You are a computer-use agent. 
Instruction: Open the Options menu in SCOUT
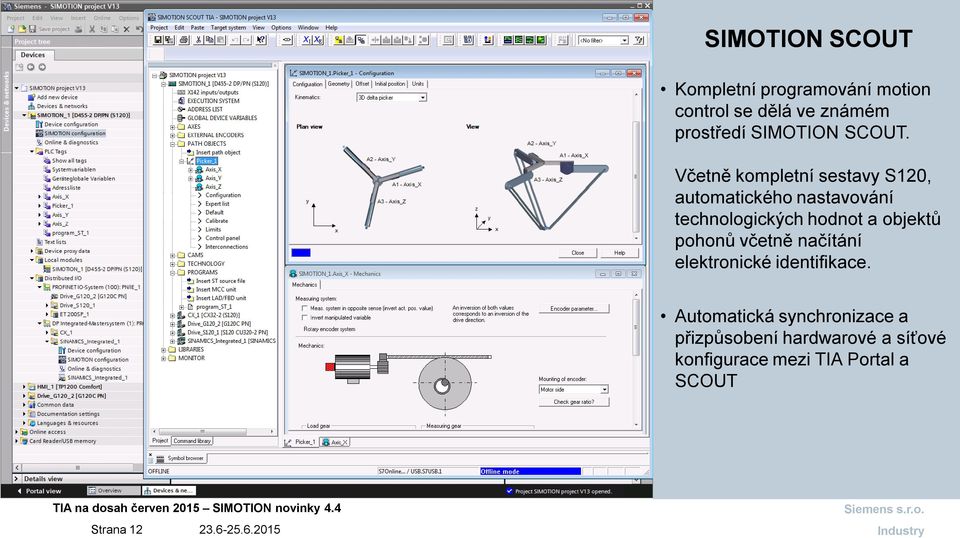click(x=281, y=28)
